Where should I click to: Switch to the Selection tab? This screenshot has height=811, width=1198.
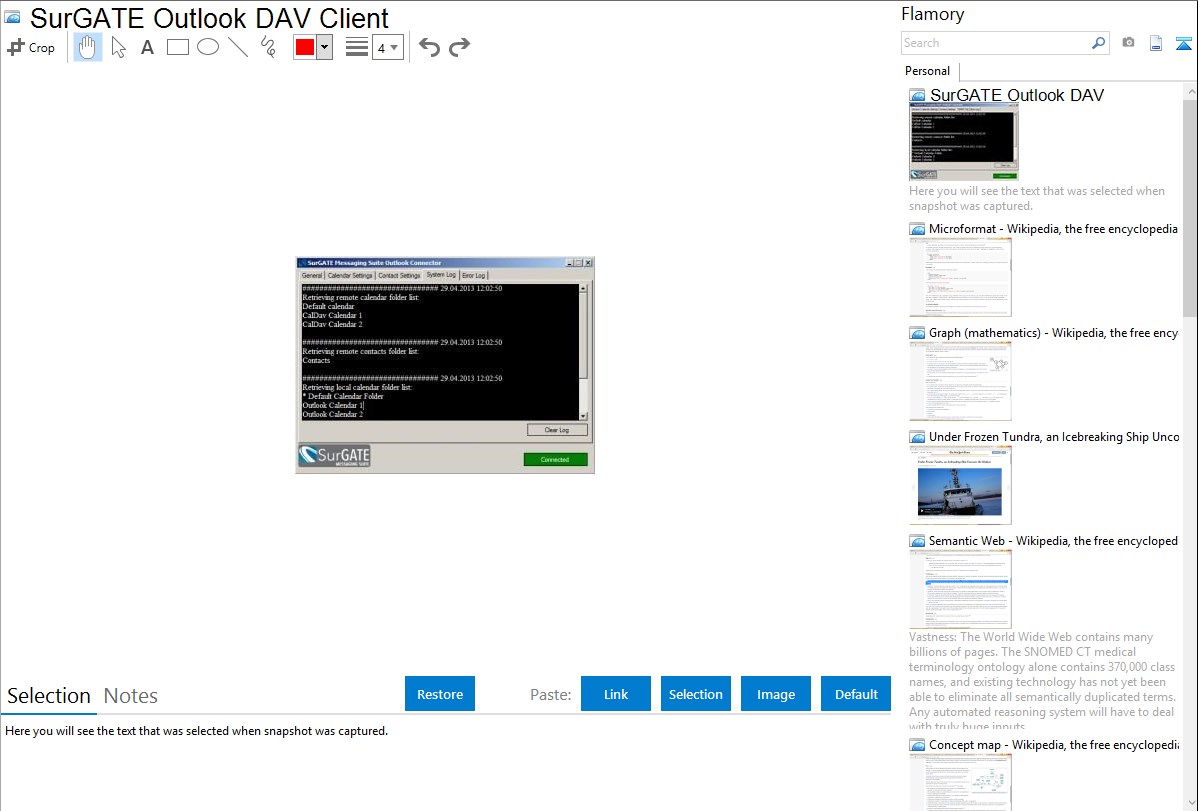pyautogui.click(x=49, y=696)
